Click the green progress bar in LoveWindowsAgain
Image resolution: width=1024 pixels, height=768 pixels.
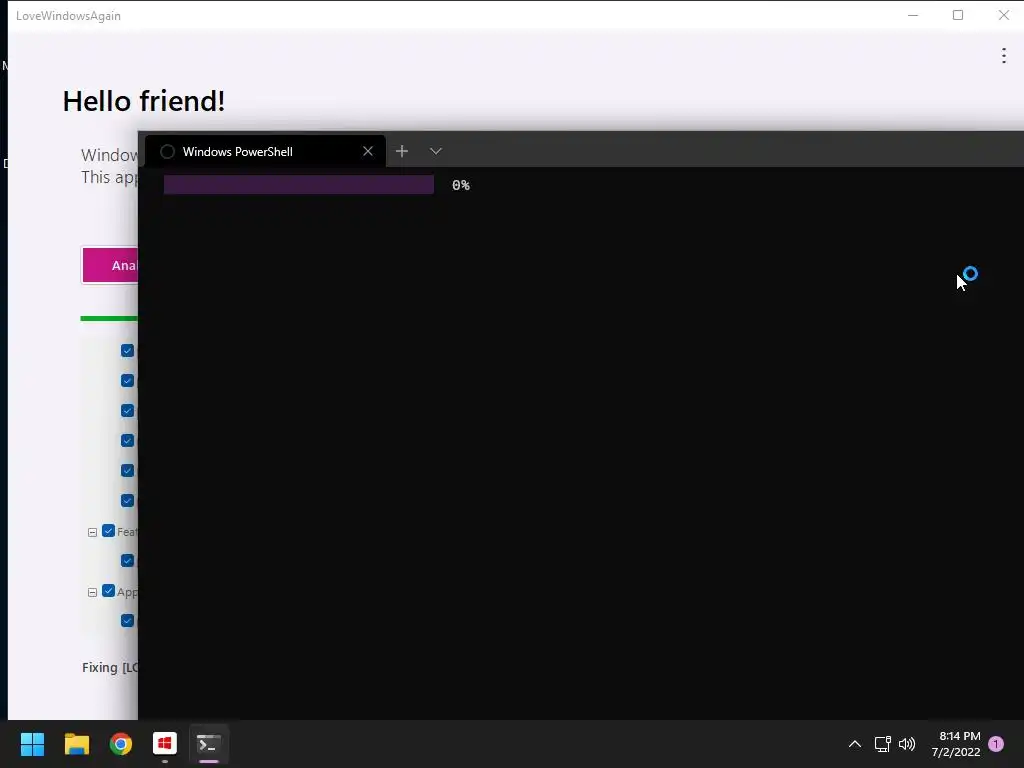click(x=109, y=319)
